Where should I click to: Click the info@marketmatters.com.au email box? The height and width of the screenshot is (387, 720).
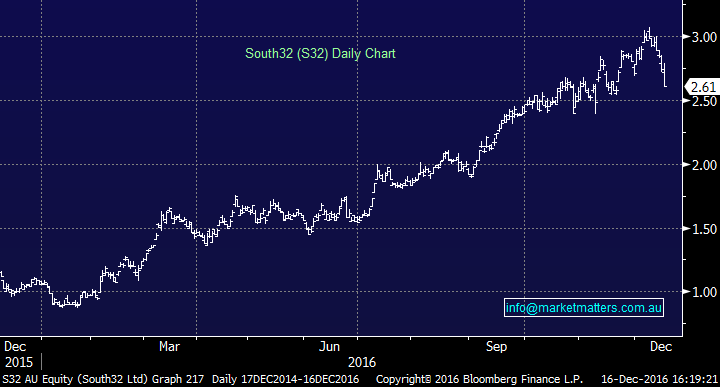(x=584, y=308)
